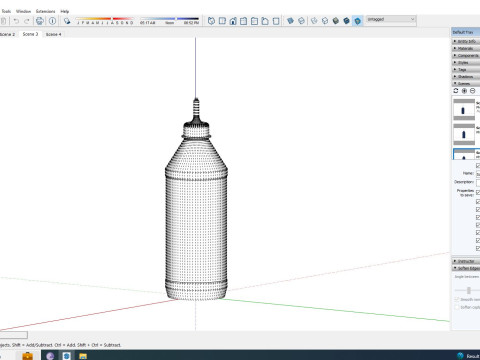Expand the Materials panel

coord(466,48)
